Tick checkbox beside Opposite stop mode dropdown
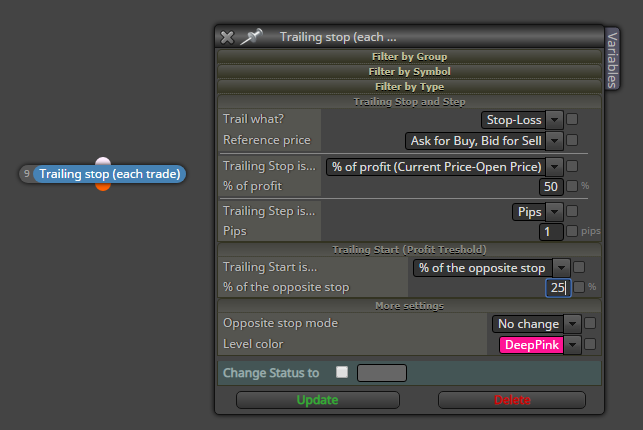643x430 pixels. tap(590, 323)
